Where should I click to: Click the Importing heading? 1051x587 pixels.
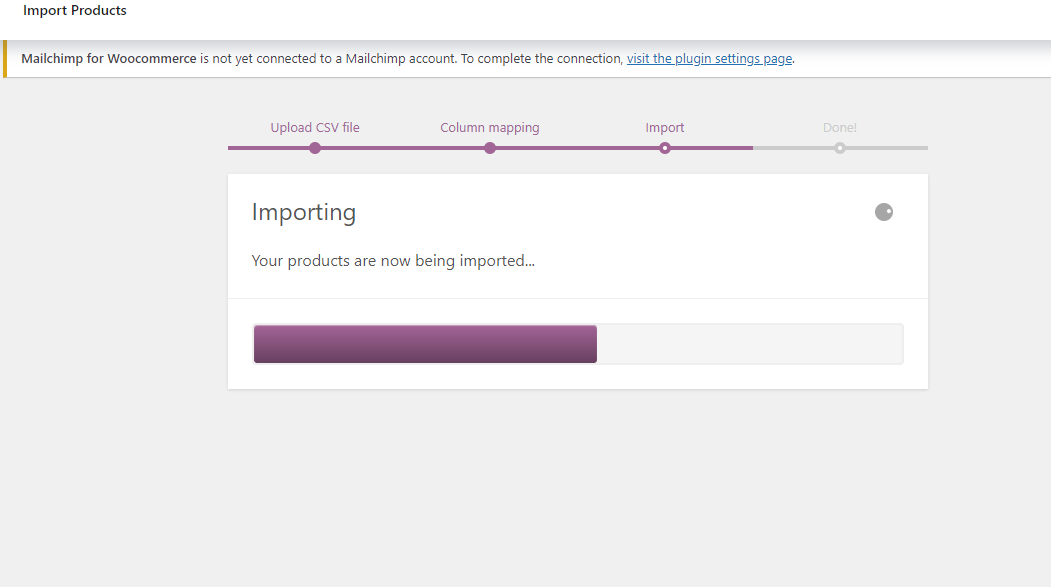point(304,212)
